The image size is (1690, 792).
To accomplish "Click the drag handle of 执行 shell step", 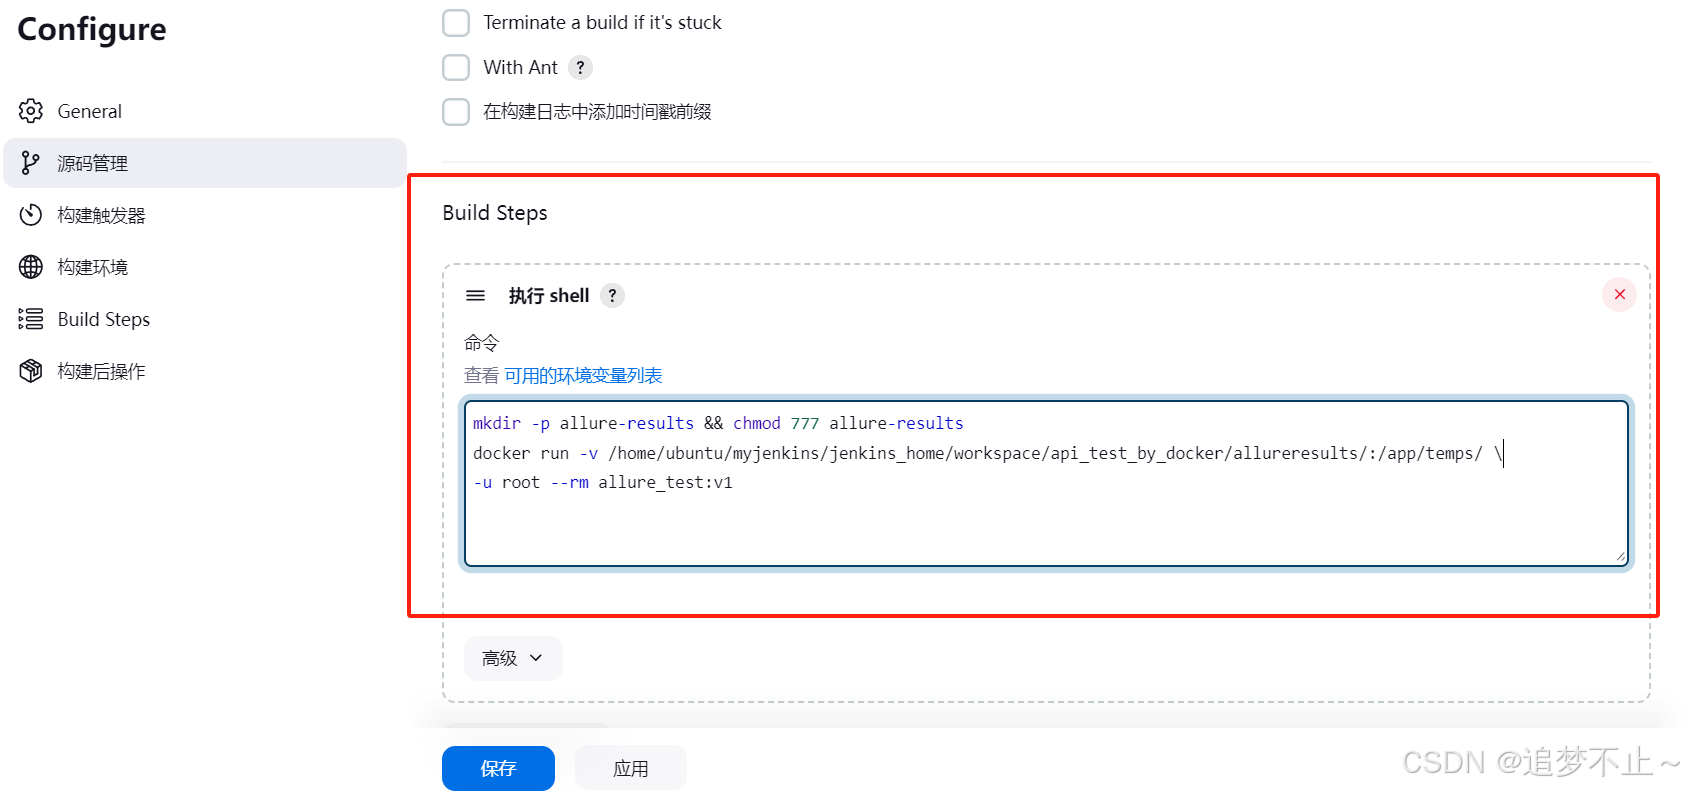I will tap(476, 296).
